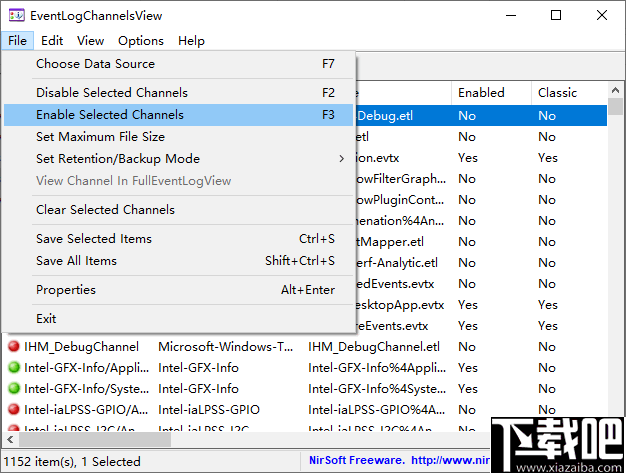Sort by the Enabled column header
The image size is (626, 473).
pyautogui.click(x=481, y=93)
